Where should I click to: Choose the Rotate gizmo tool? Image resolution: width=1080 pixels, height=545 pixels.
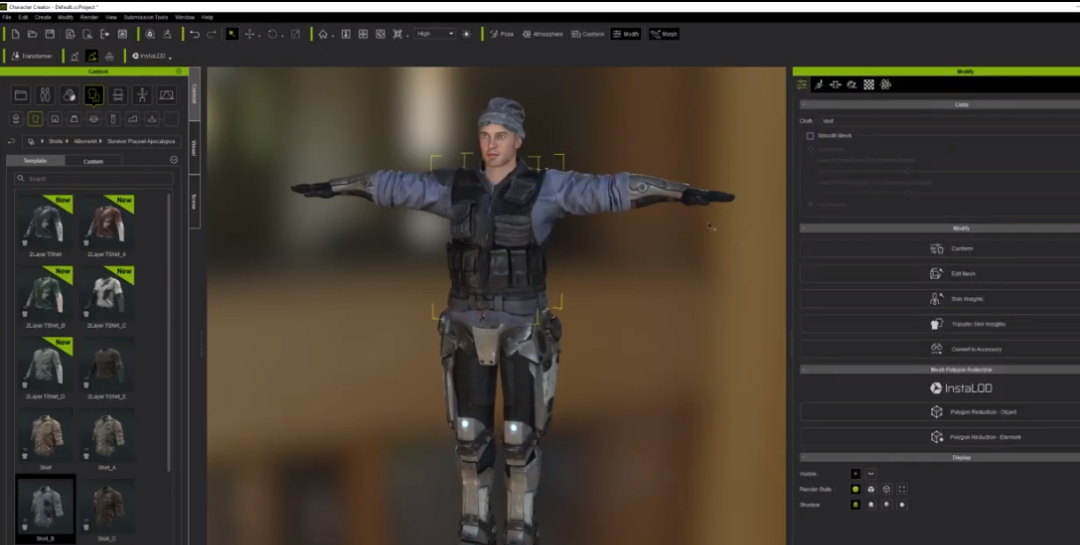pos(273,34)
